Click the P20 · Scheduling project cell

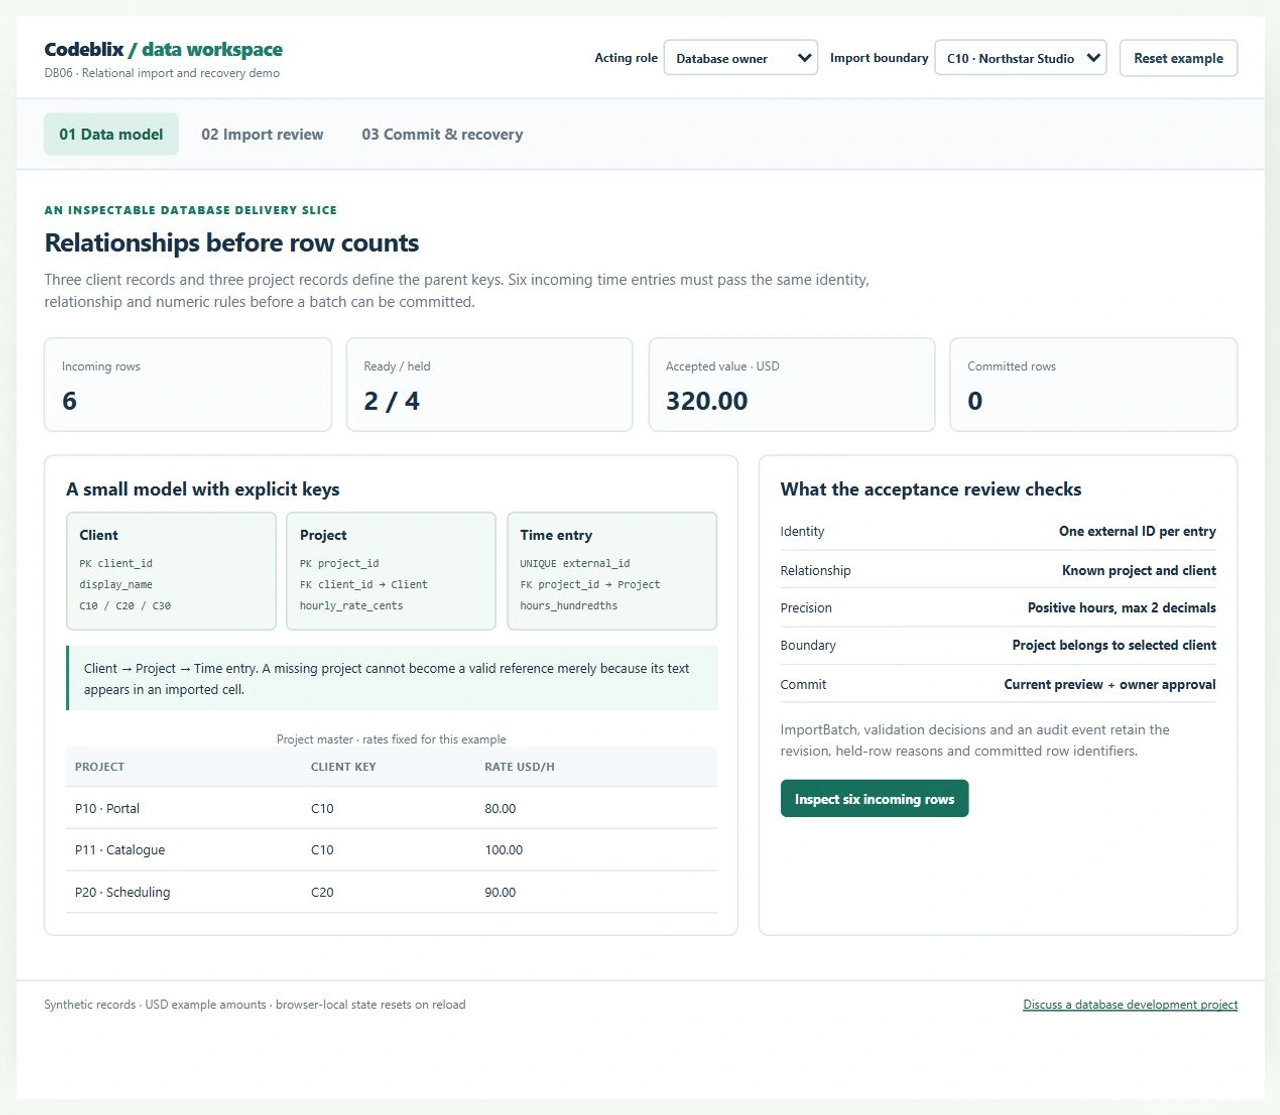coord(122,892)
